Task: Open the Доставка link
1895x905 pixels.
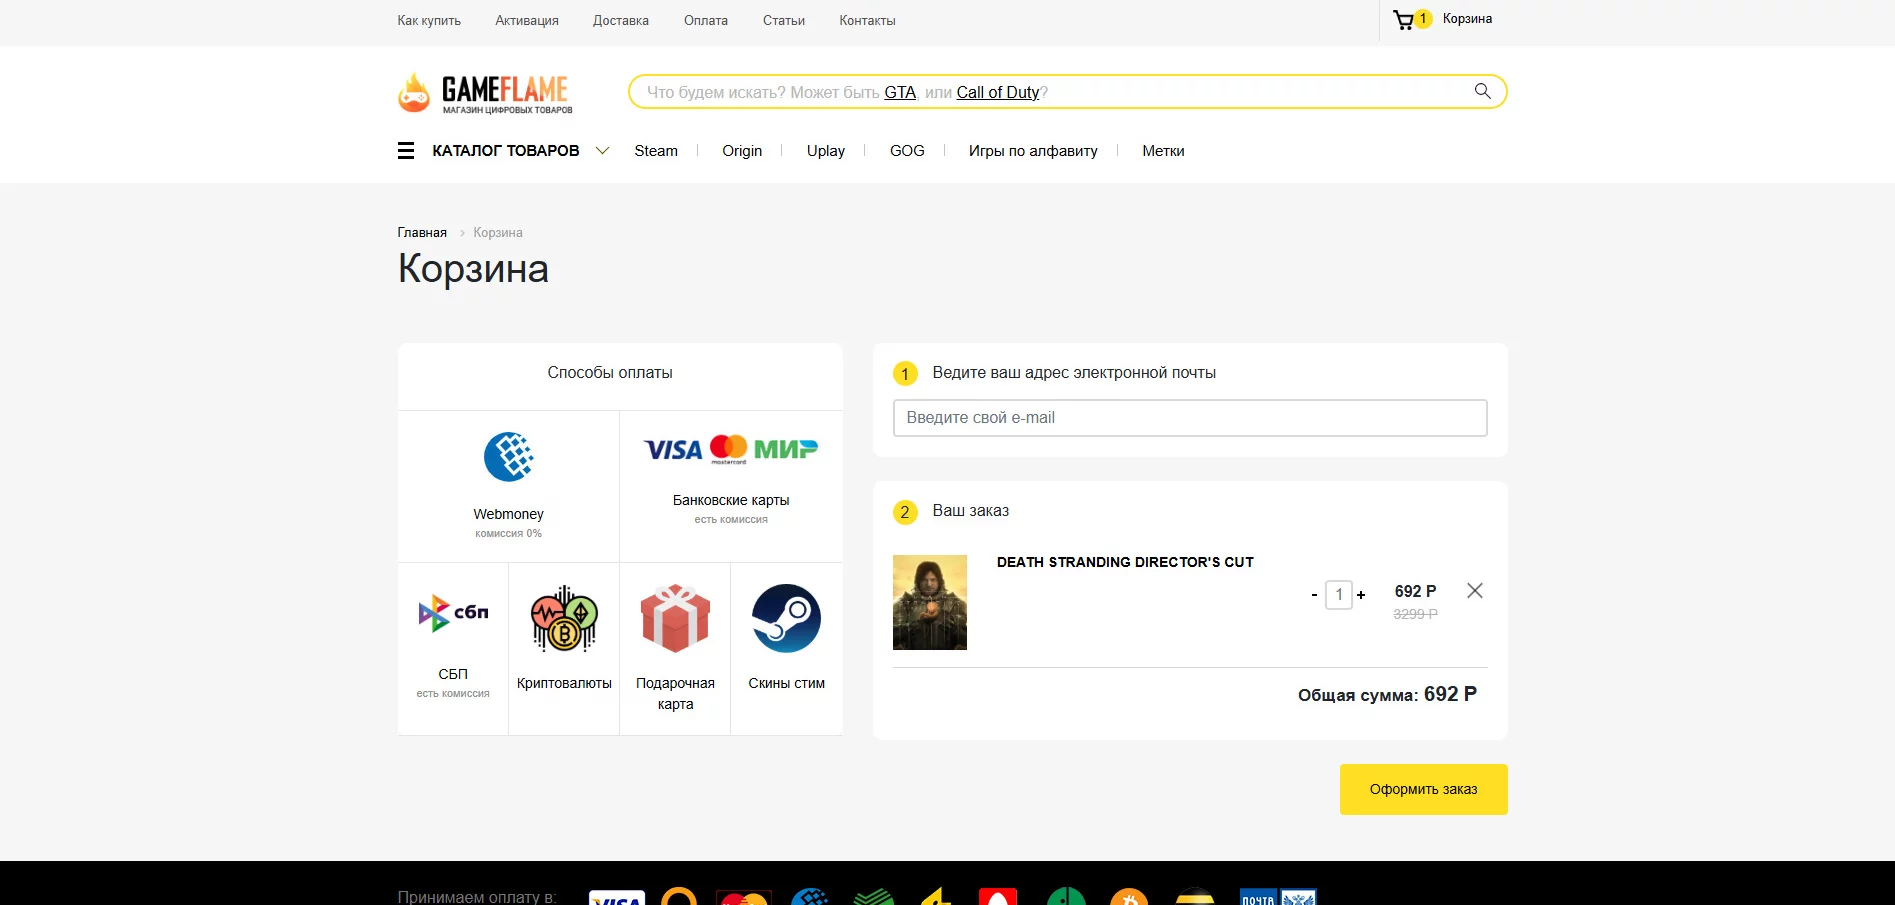Action: pyautogui.click(x=621, y=21)
